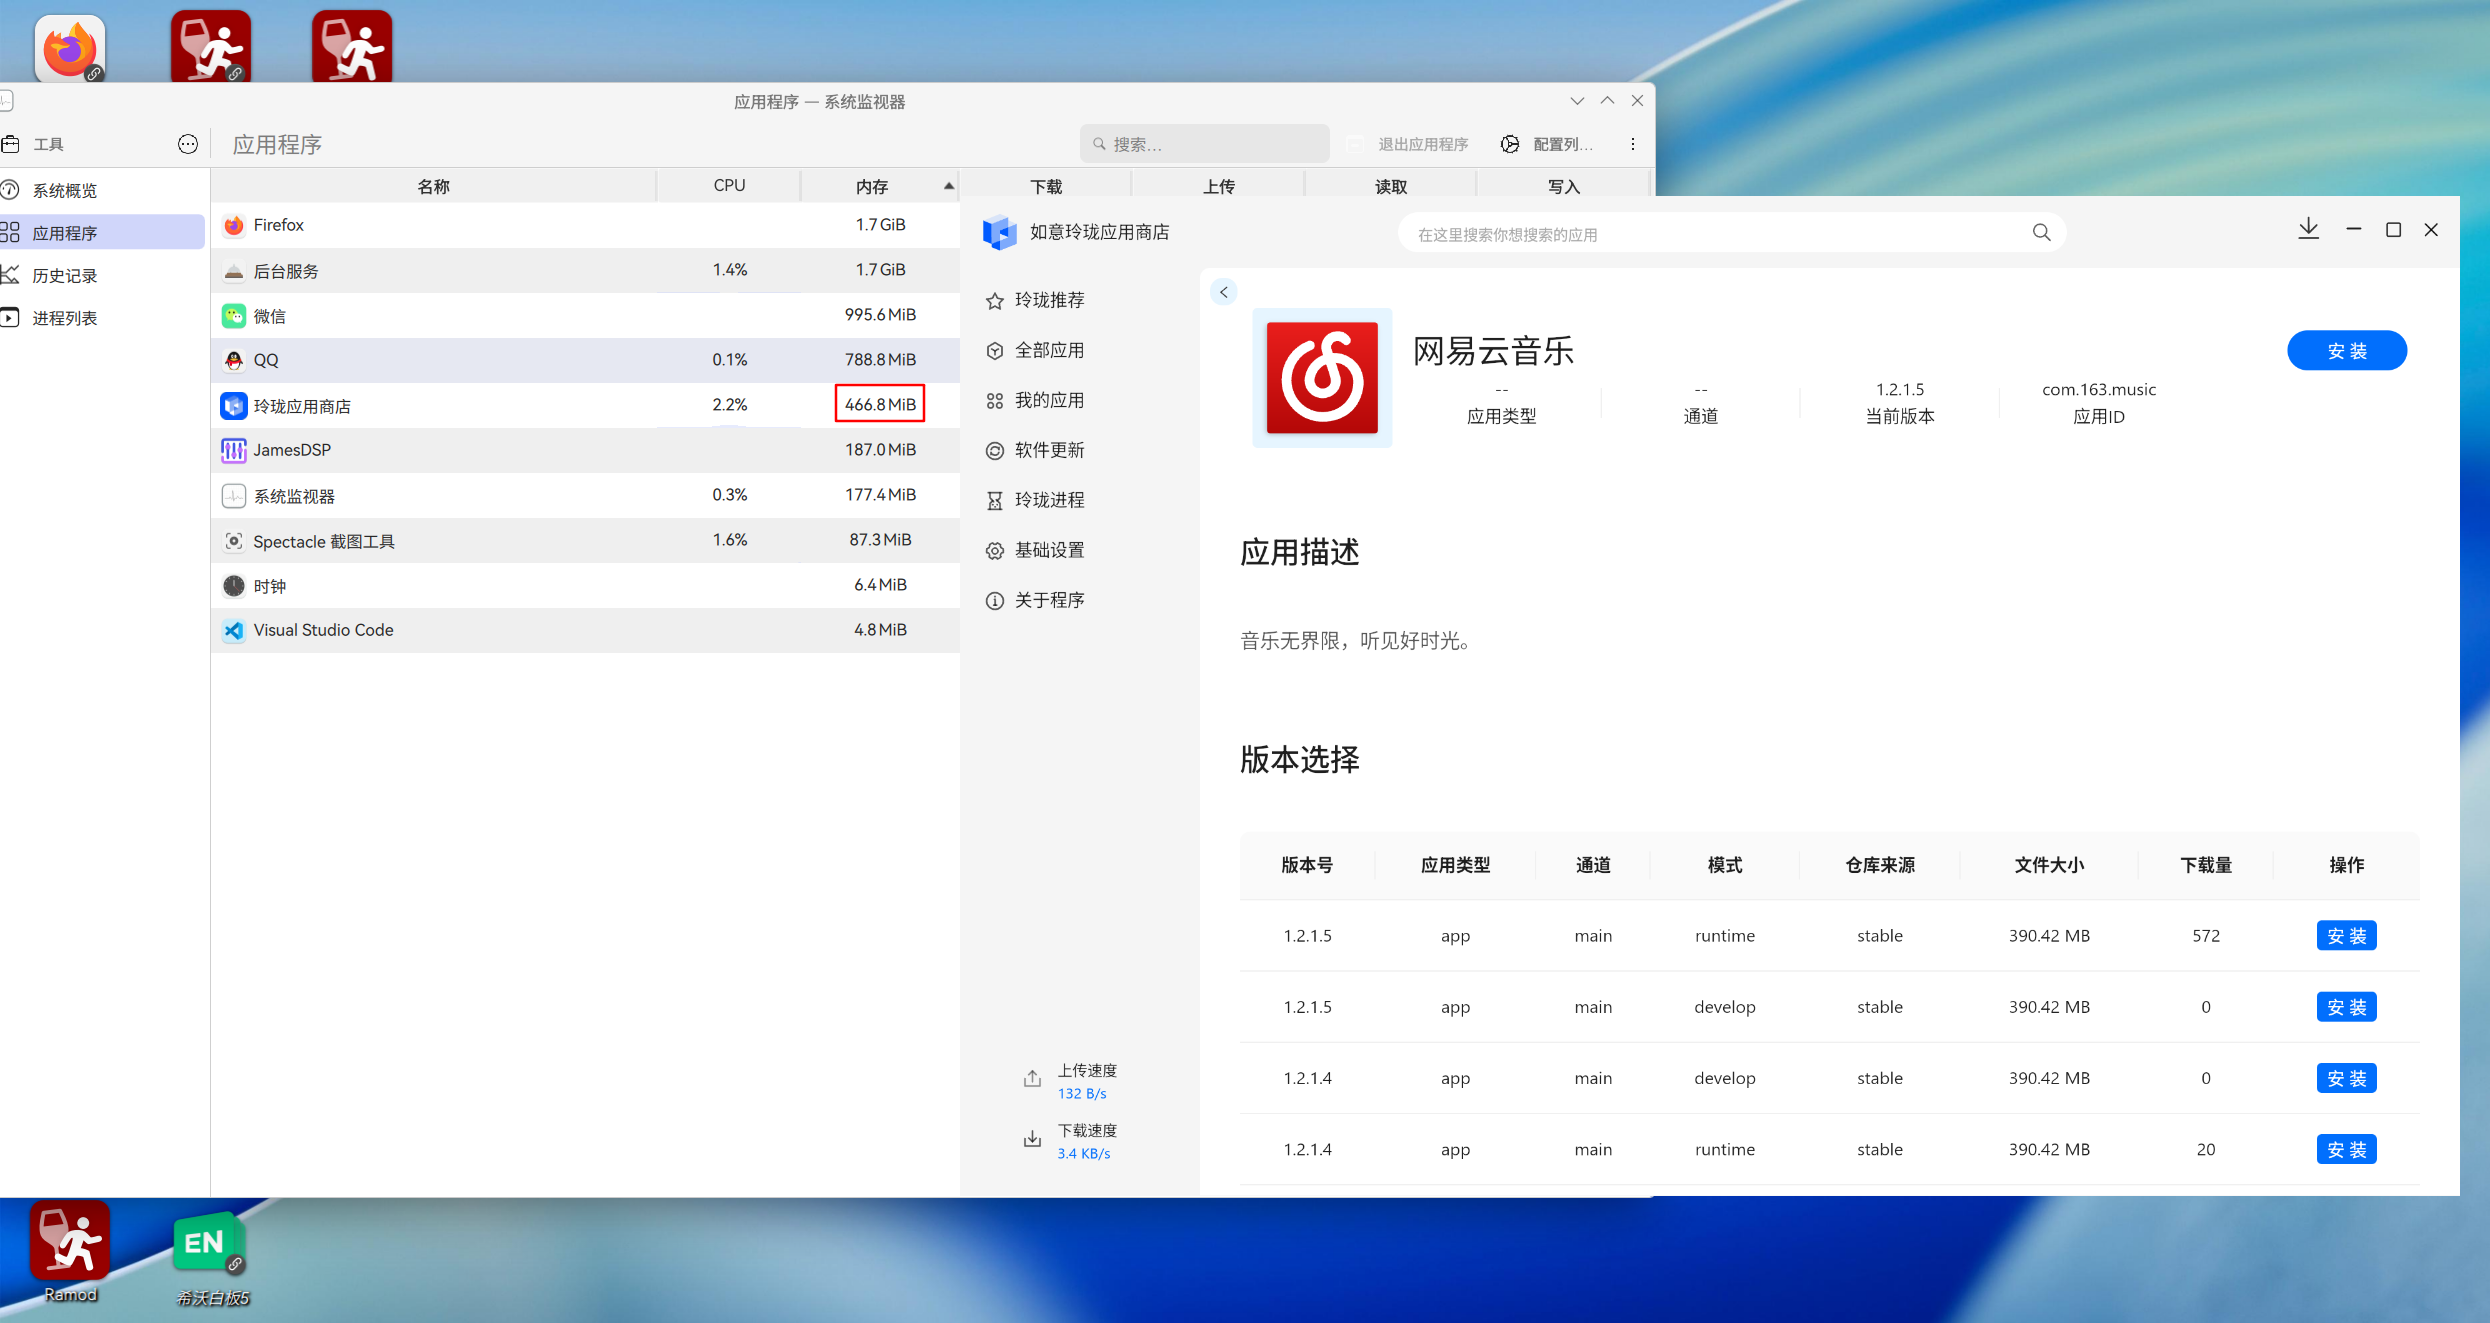This screenshot has width=2490, height=1323.
Task: Open the 配置列 column settings
Action: pyautogui.click(x=1546, y=144)
